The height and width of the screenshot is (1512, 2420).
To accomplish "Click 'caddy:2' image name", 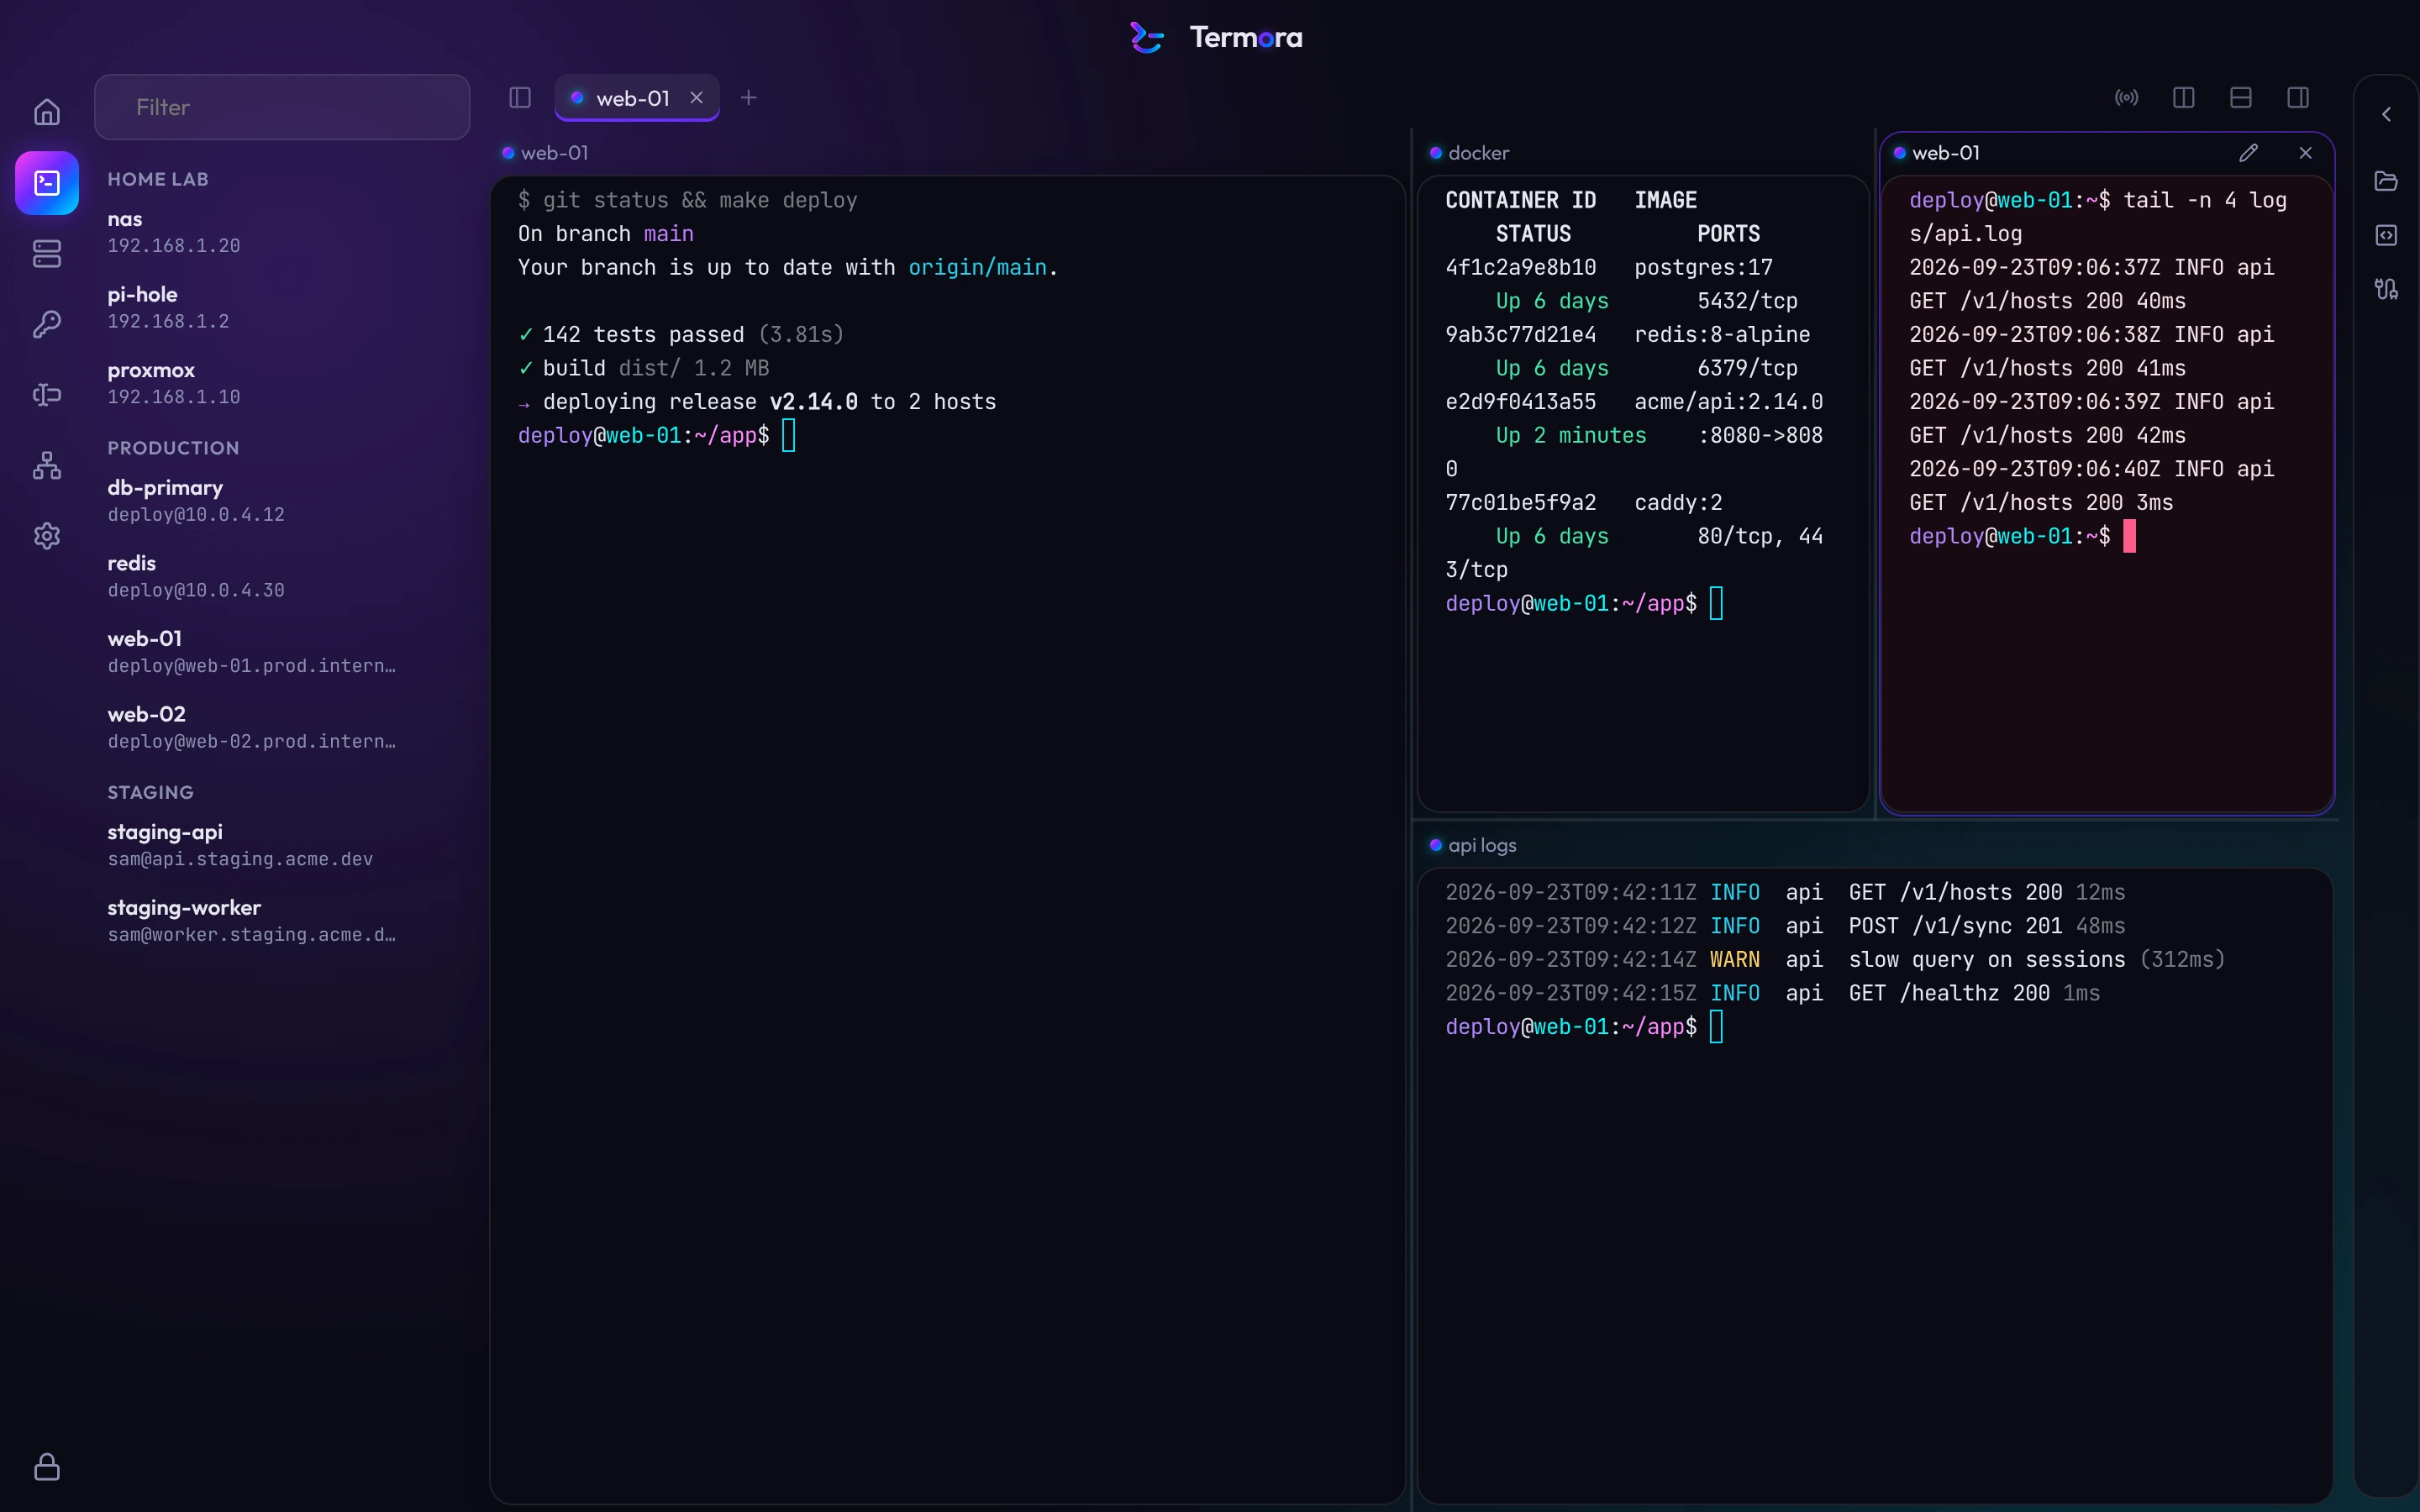I will 1678,503.
